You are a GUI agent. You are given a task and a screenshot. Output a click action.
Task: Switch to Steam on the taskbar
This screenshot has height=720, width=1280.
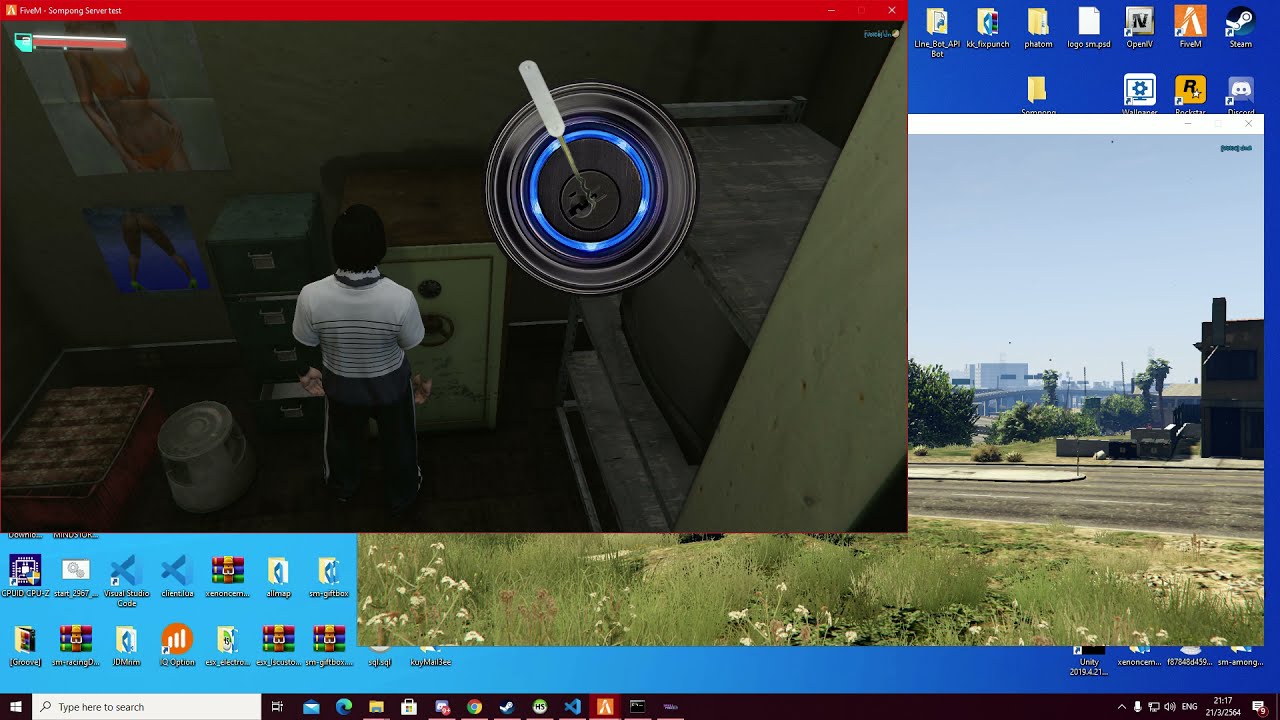tap(507, 707)
